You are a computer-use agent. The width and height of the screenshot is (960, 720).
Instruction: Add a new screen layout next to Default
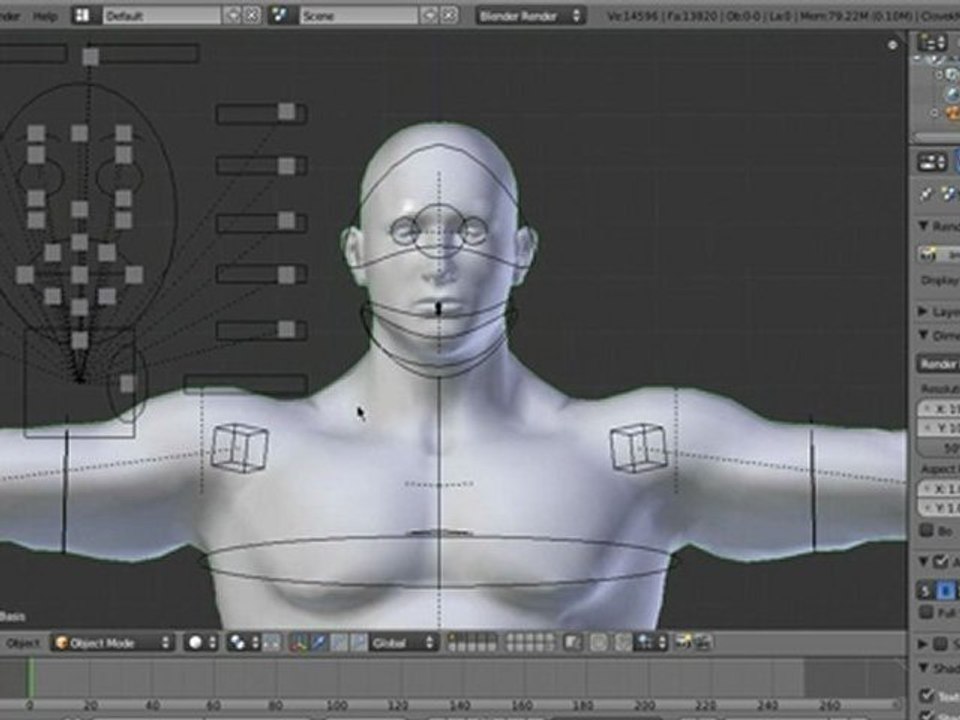232,15
